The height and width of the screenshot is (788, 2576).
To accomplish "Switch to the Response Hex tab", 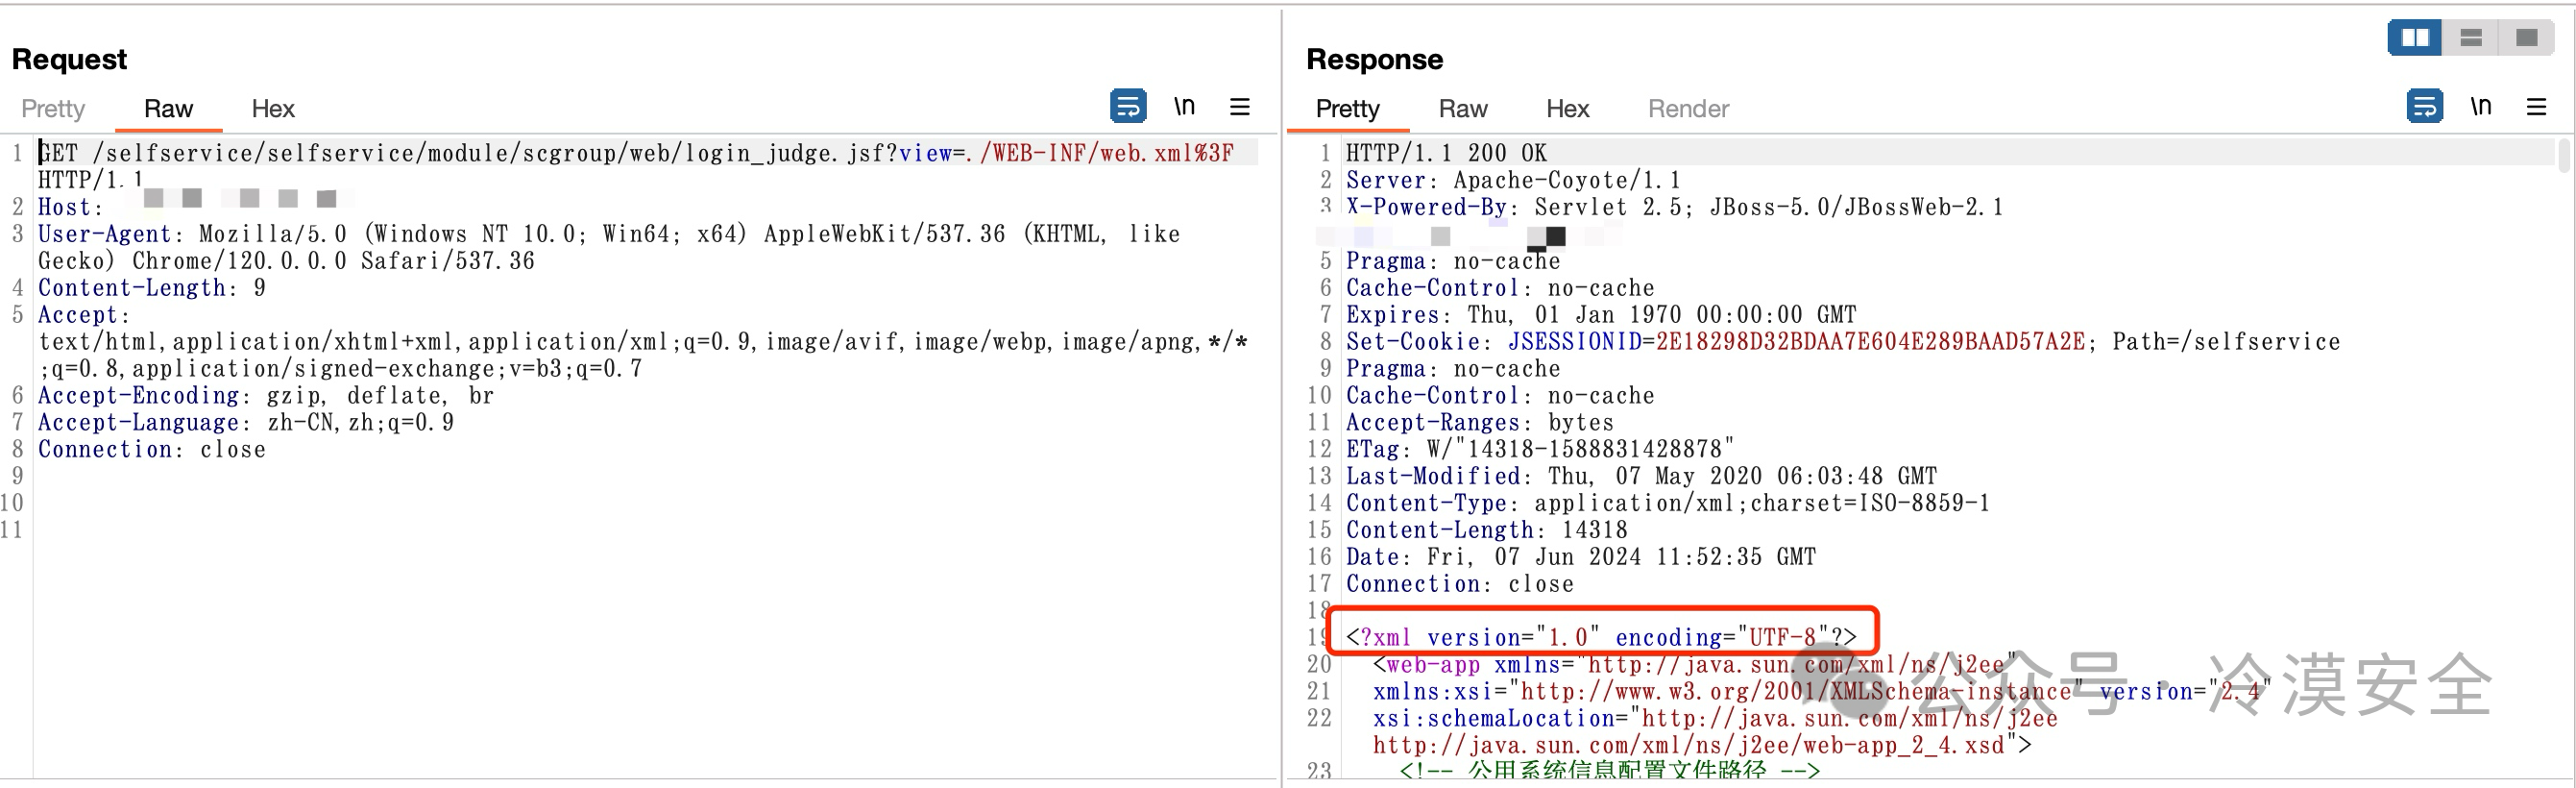I will point(1567,109).
